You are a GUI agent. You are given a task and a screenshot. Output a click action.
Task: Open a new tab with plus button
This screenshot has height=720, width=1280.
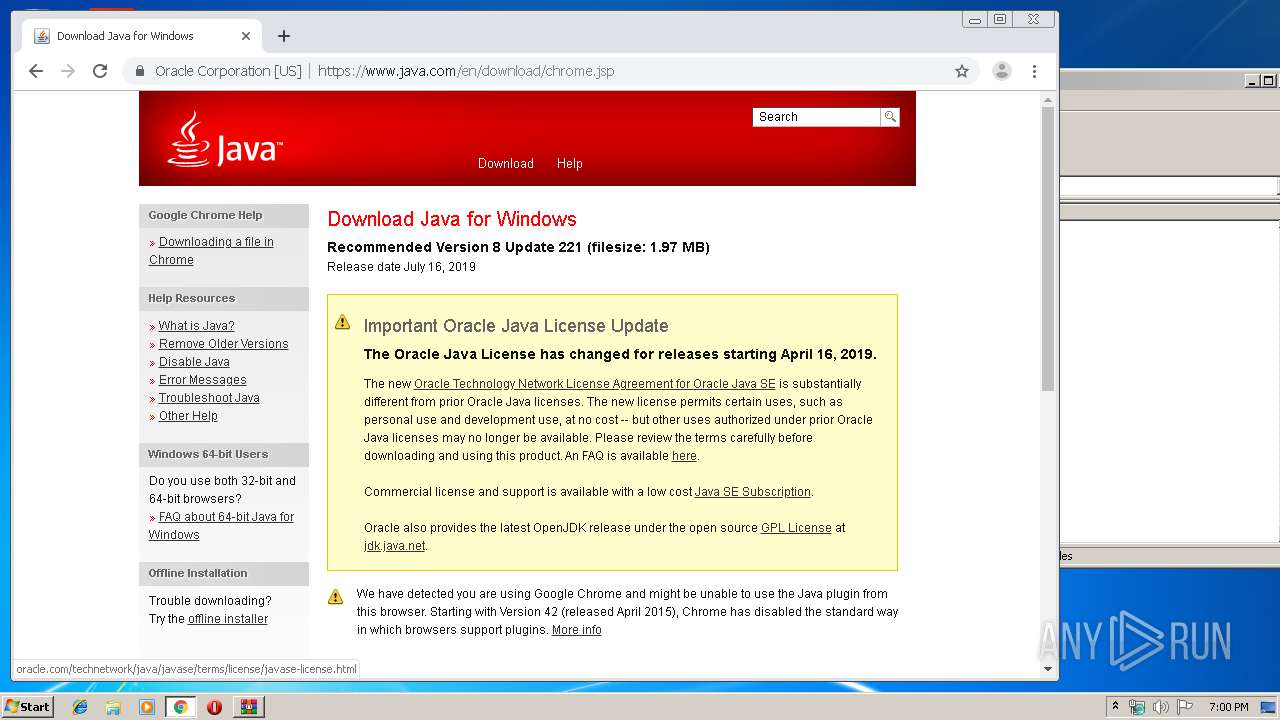pyautogui.click(x=284, y=36)
